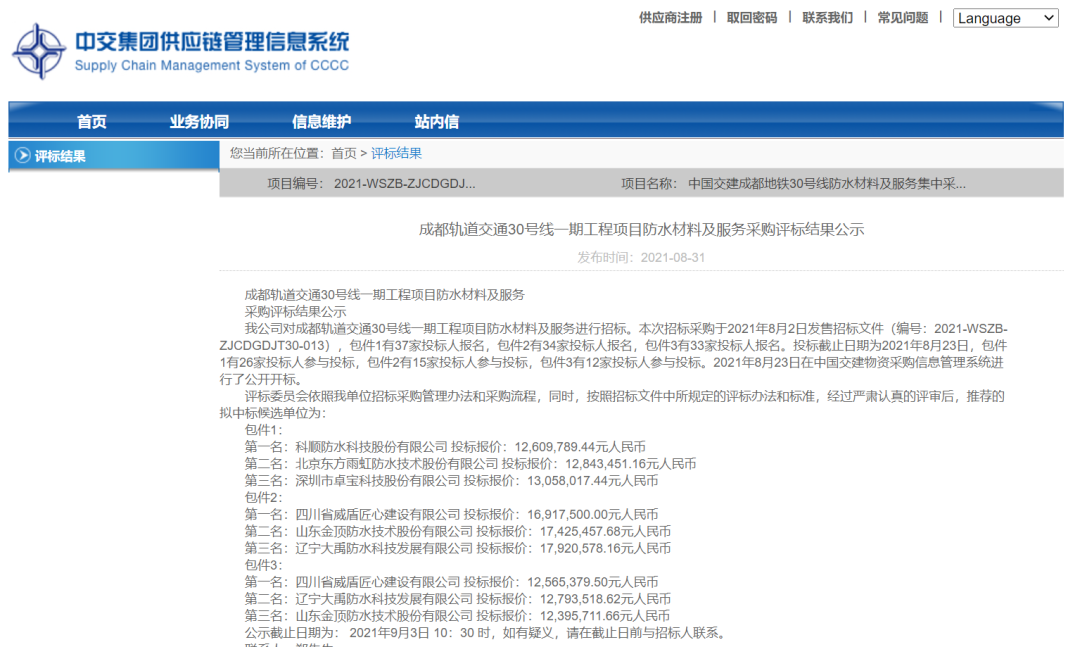
Task: Click the 深圳市卓宝科技股份有限公司 bid line
Action: click(451, 481)
